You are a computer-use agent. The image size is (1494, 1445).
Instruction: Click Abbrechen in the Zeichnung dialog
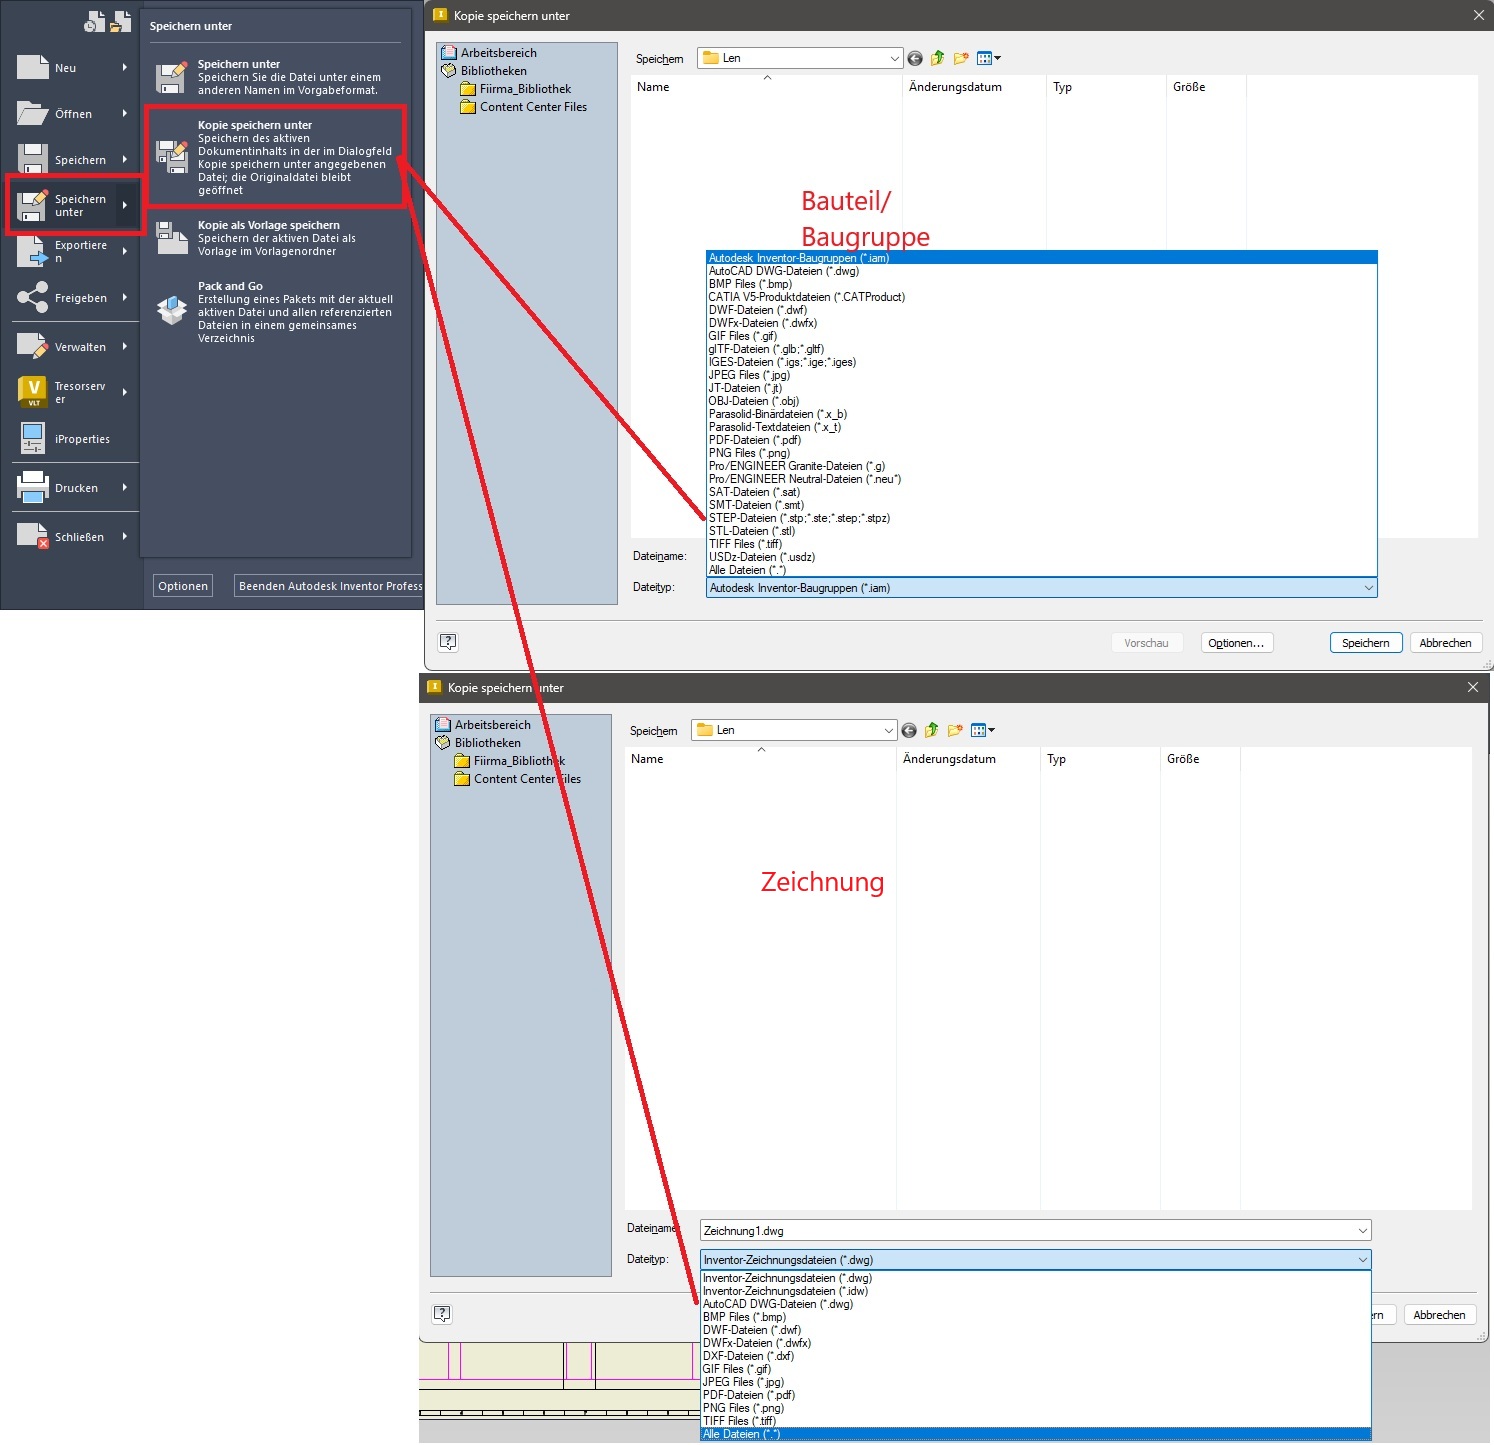pos(1439,1315)
